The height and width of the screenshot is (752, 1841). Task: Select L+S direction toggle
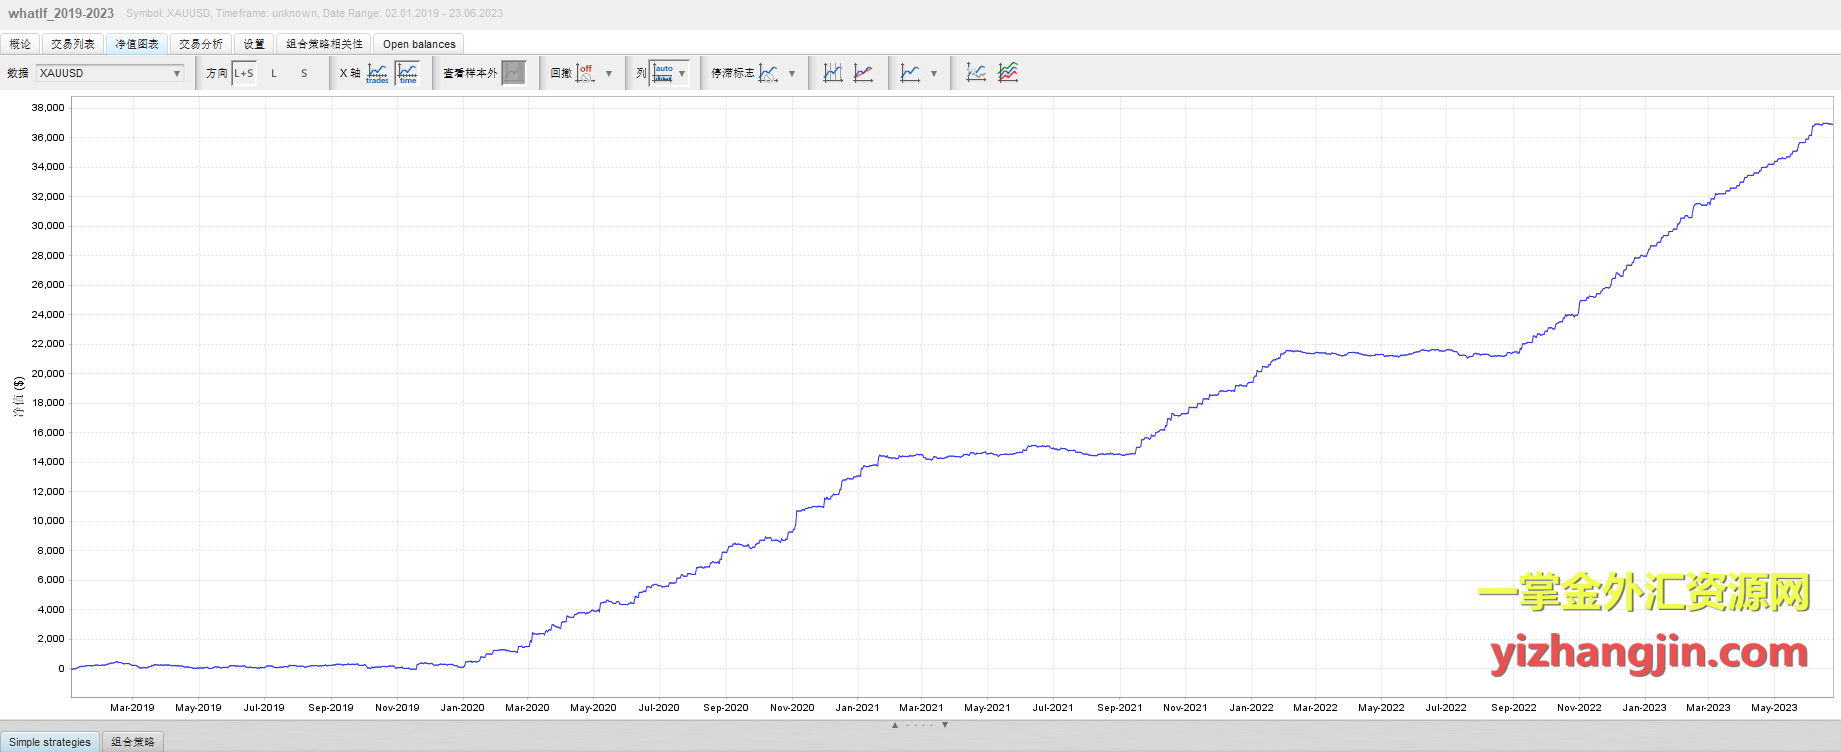click(244, 73)
